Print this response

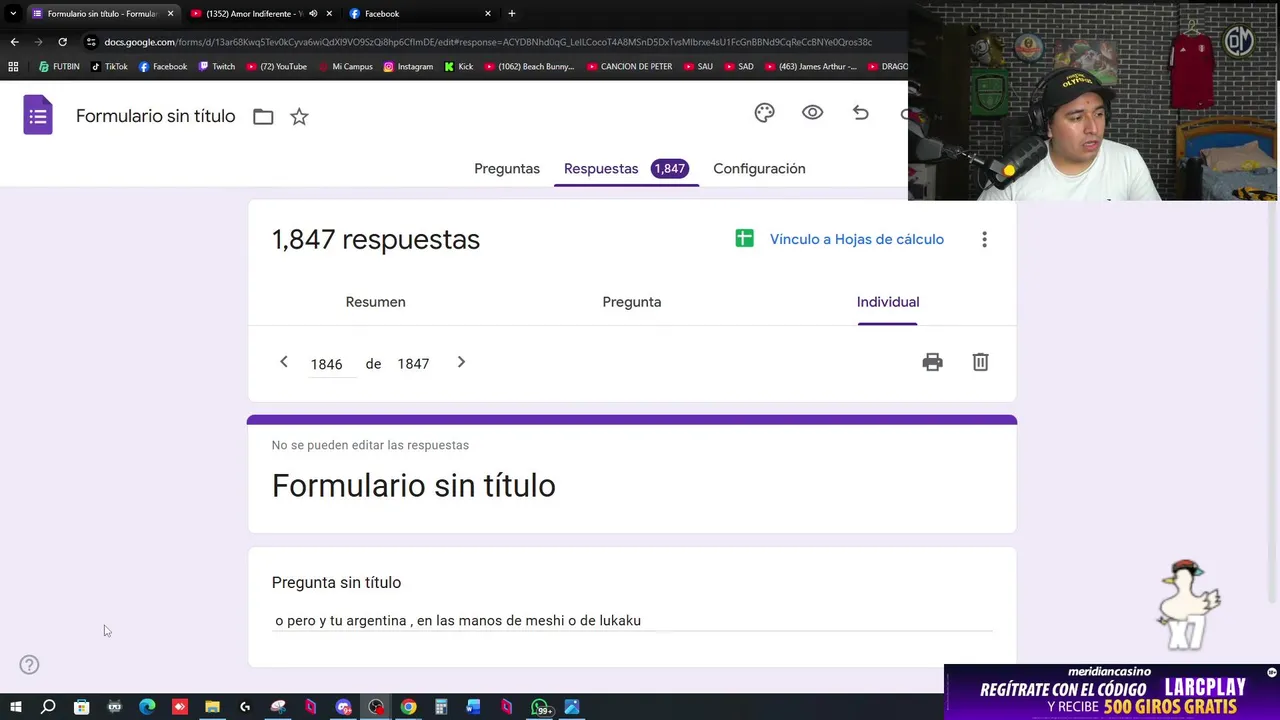click(x=932, y=362)
